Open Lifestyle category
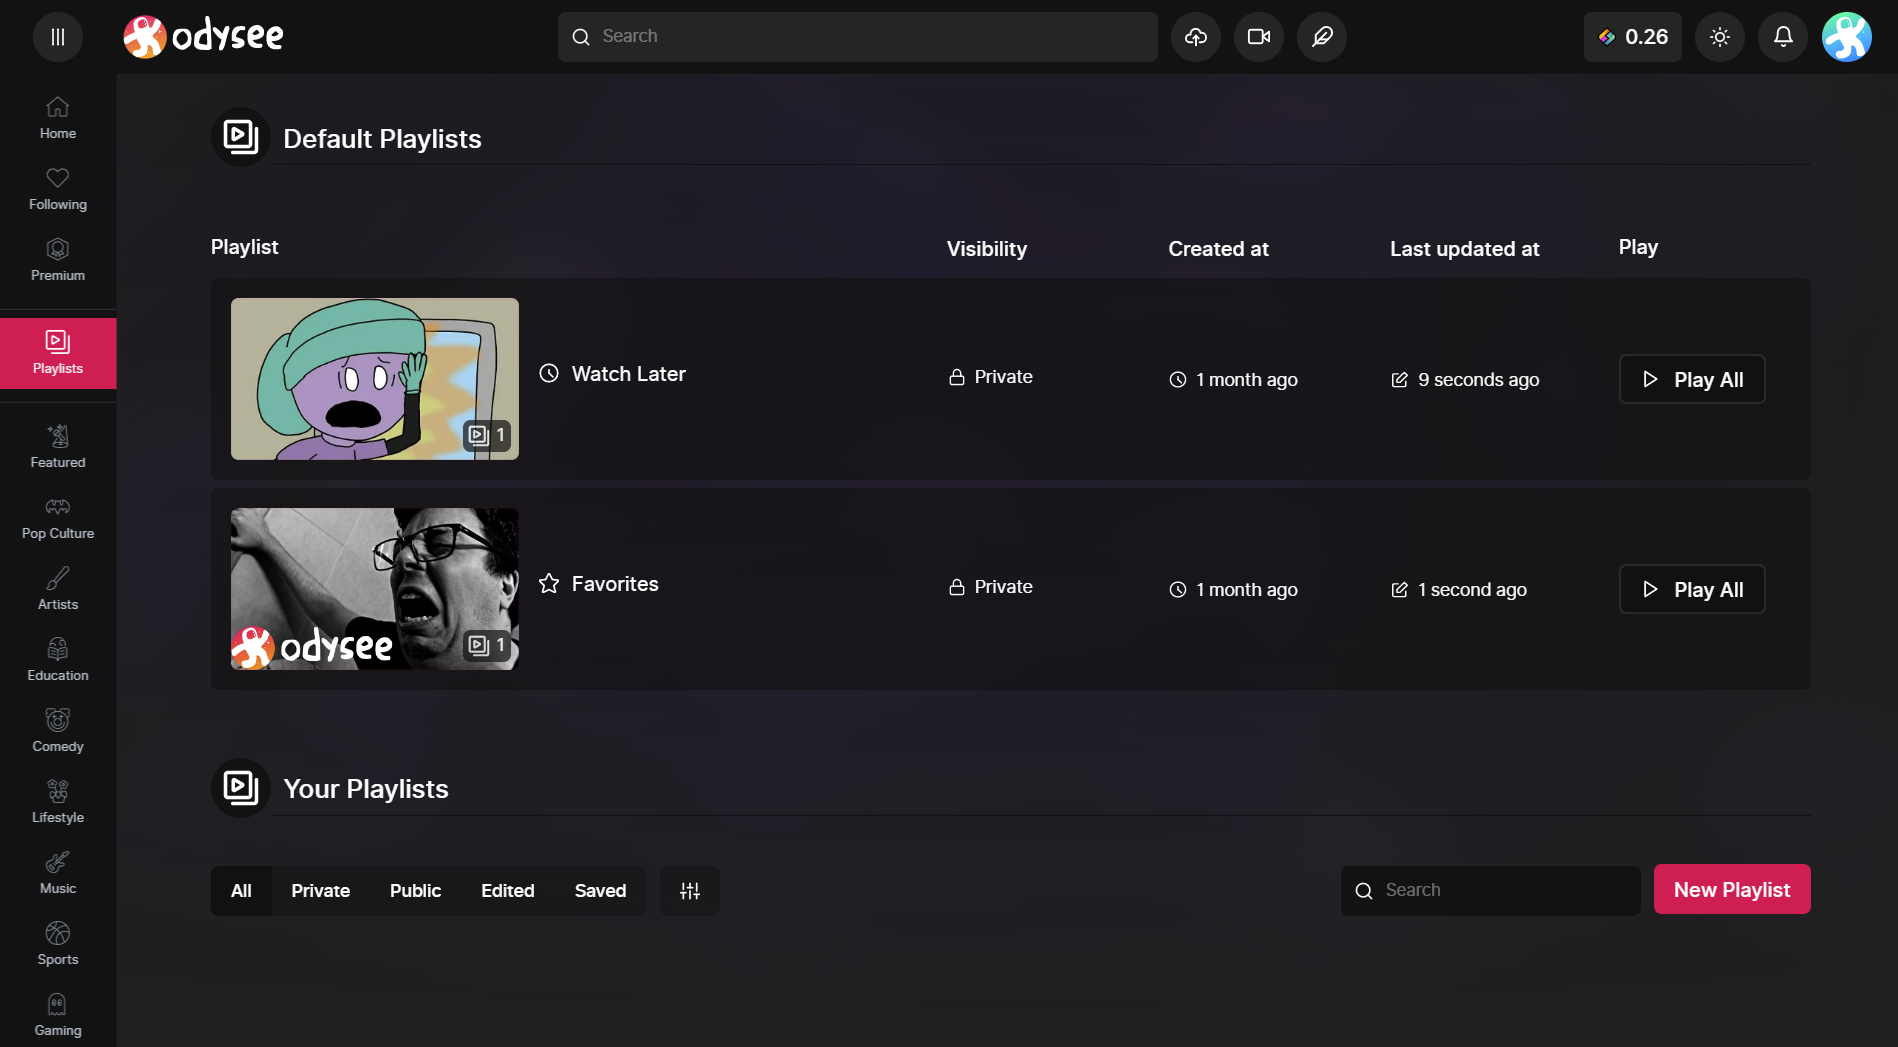This screenshot has width=1898, height=1047. tap(58, 802)
